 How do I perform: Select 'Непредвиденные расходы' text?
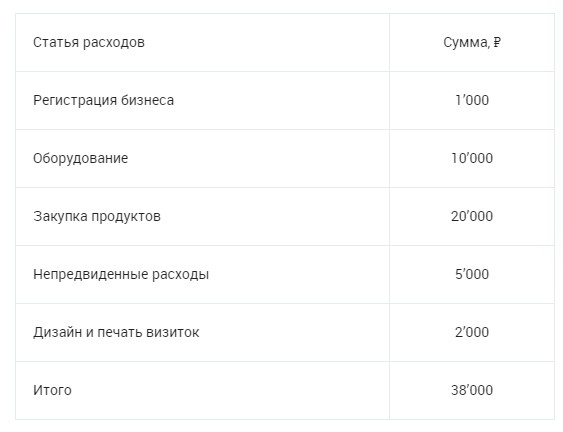click(x=121, y=274)
